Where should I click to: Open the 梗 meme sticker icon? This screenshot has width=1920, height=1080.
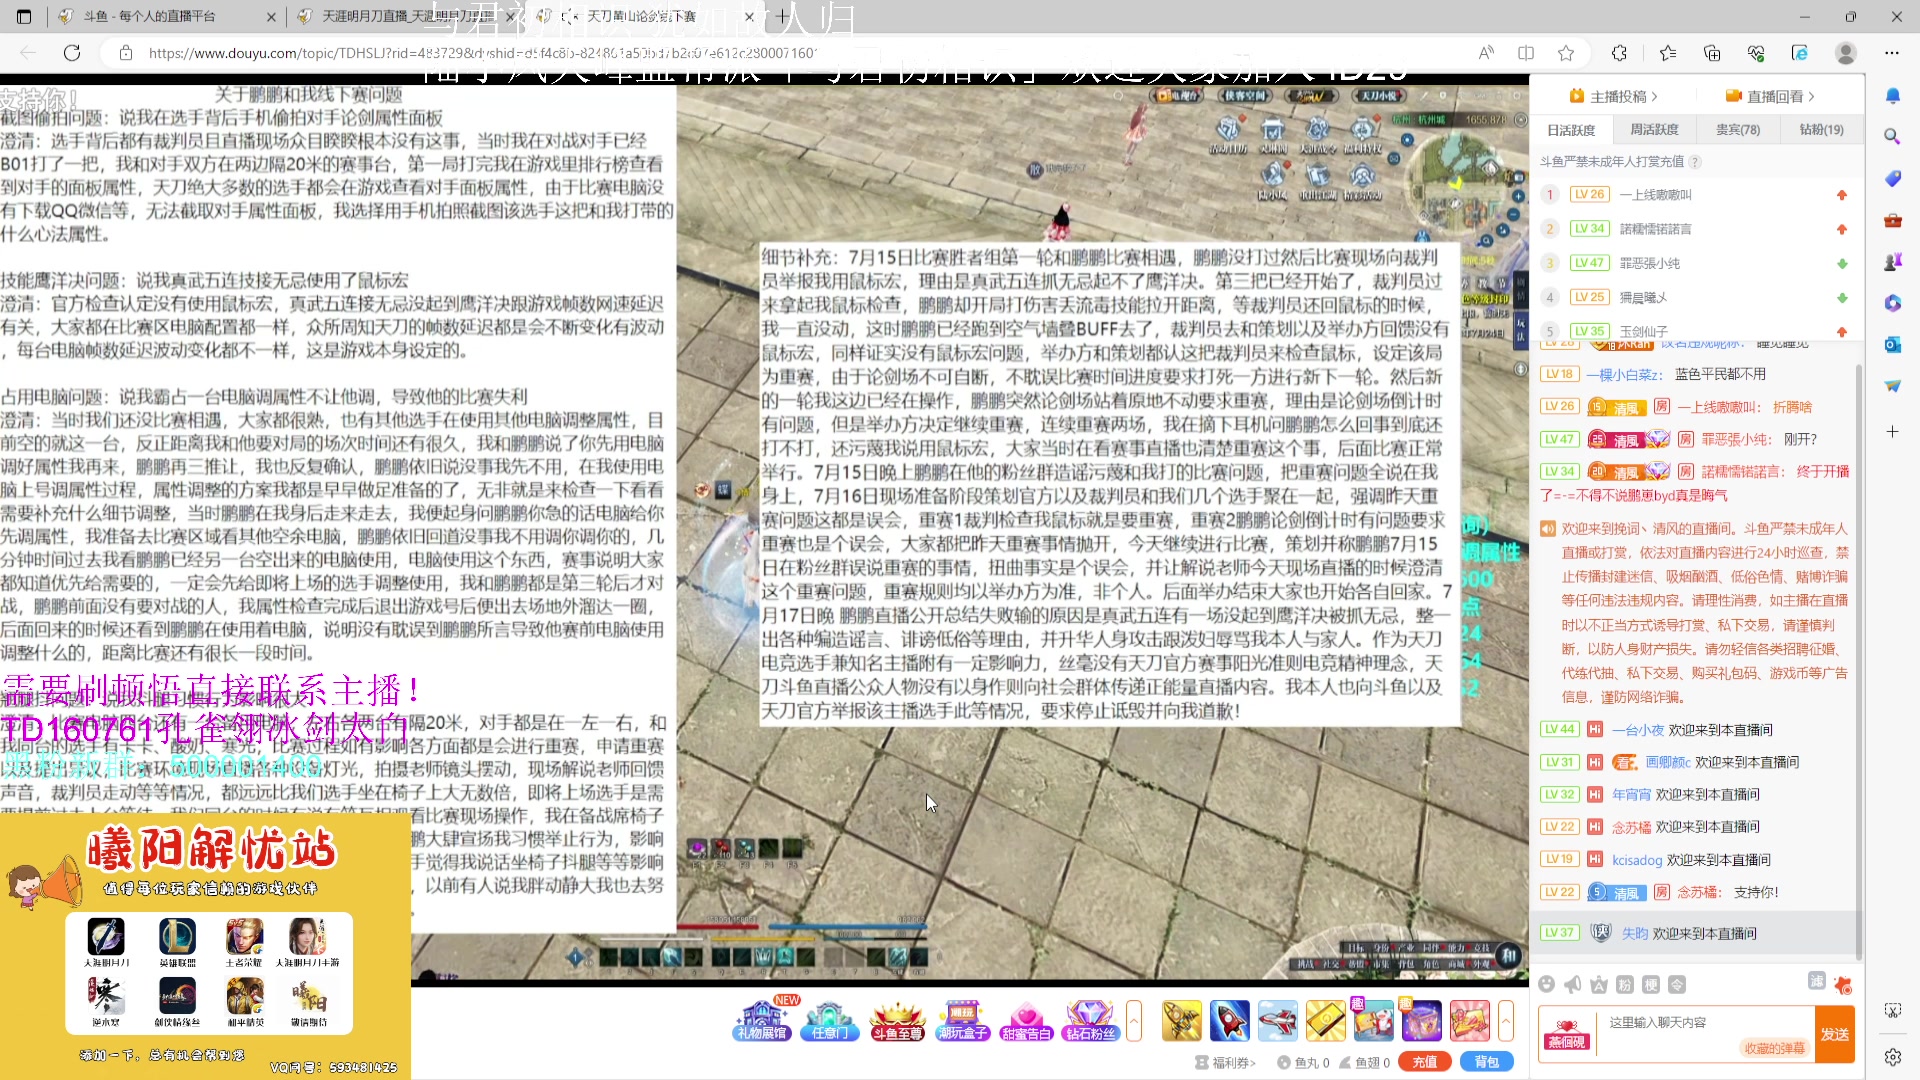[1649, 984]
